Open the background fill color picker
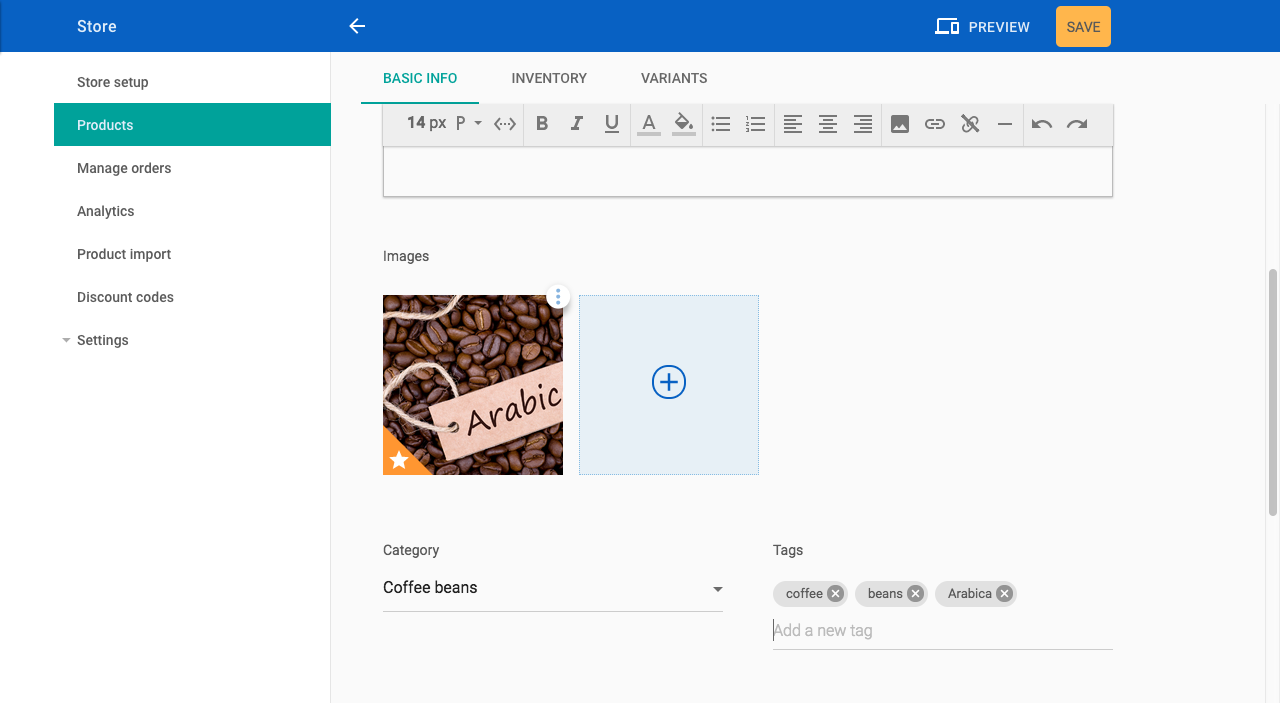 [x=684, y=124]
